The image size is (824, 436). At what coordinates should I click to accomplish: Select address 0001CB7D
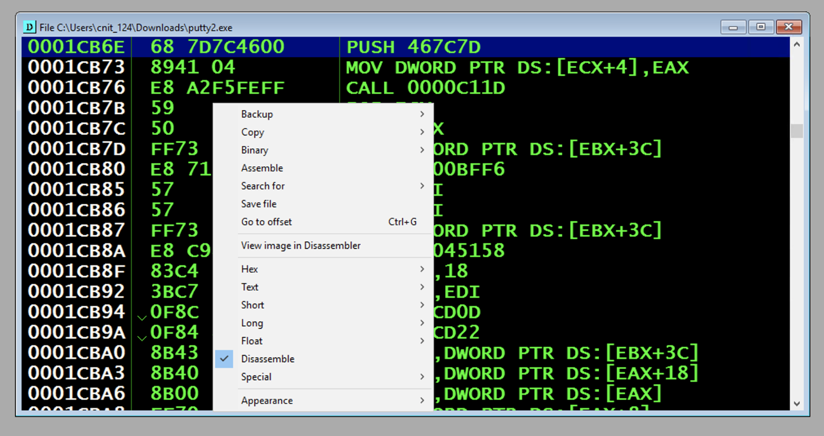tap(77, 149)
